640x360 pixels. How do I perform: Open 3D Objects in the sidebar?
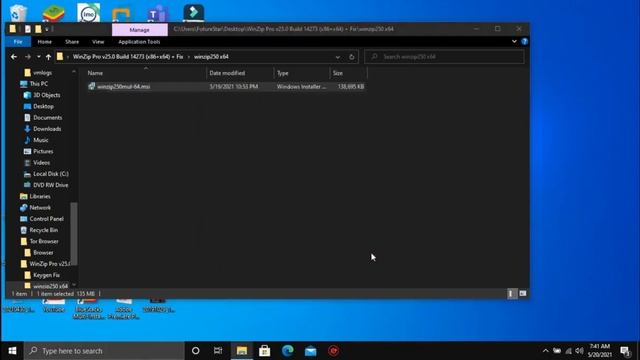coord(47,95)
